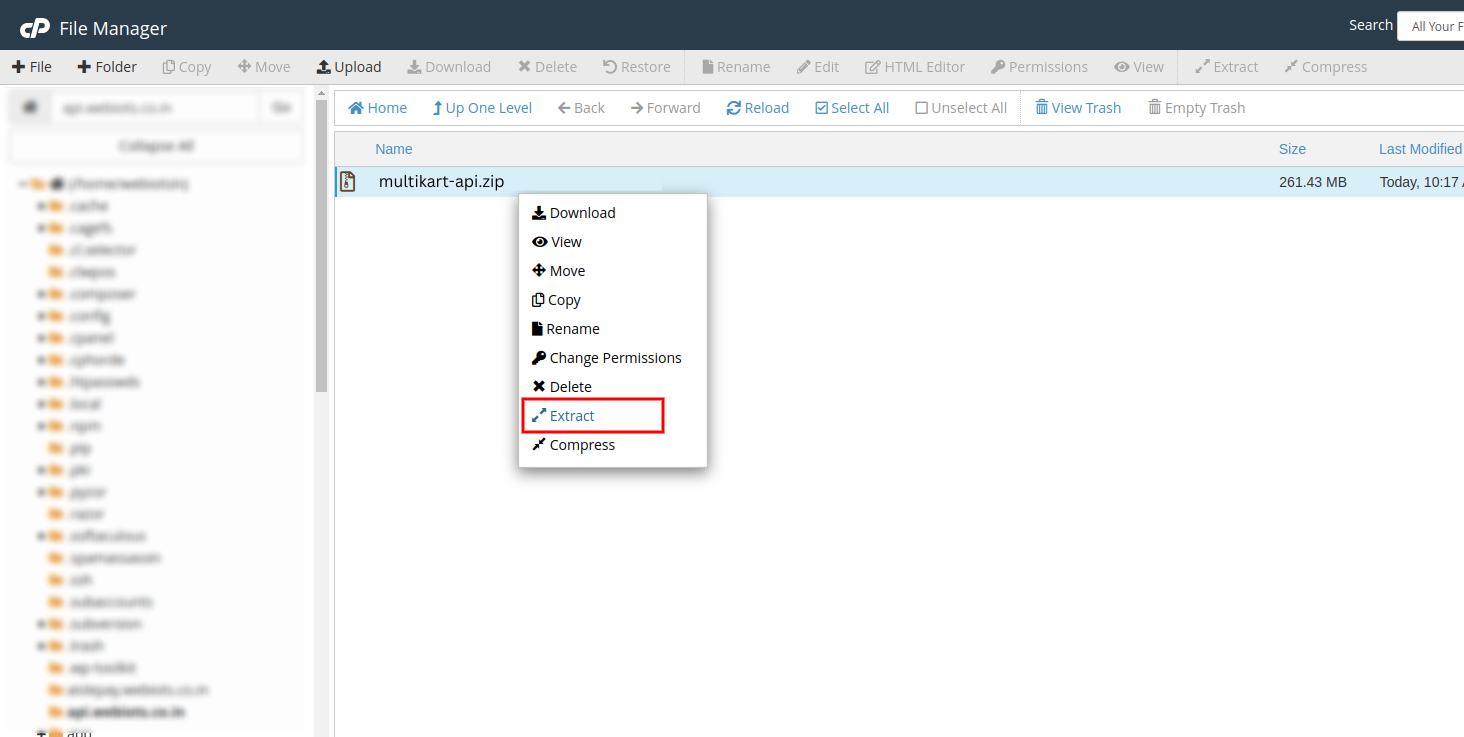Click the multikart-api.zip archive file icon

click(x=348, y=182)
